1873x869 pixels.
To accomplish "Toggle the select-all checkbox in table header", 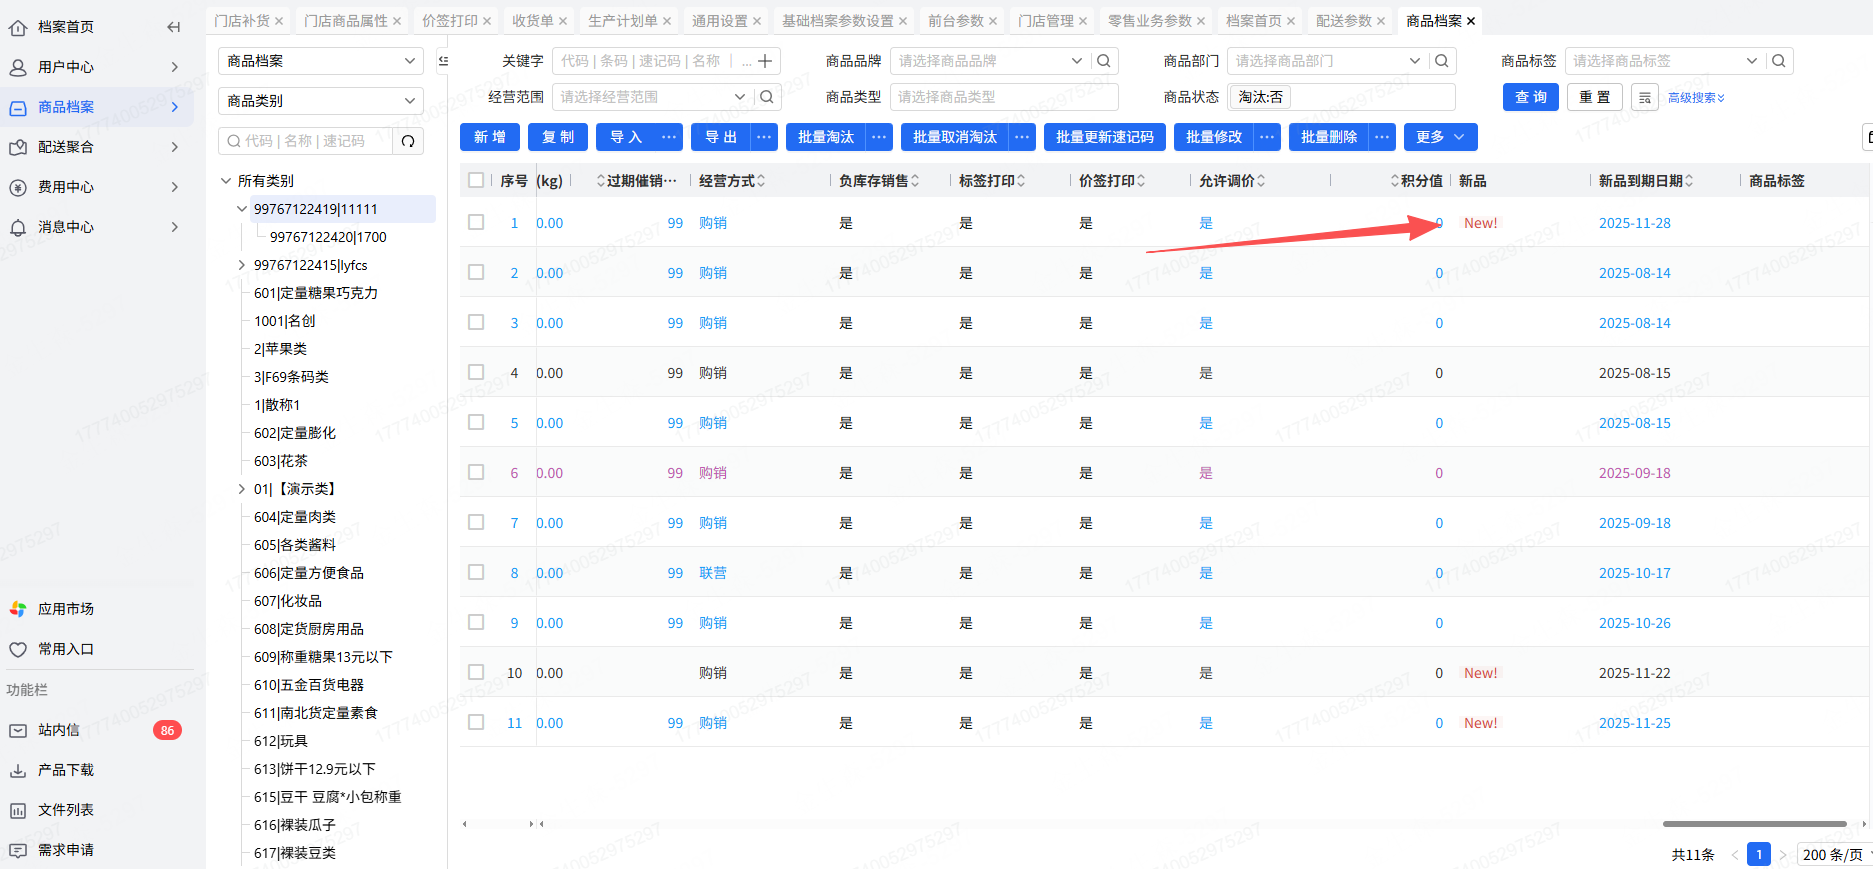I will pos(476,180).
